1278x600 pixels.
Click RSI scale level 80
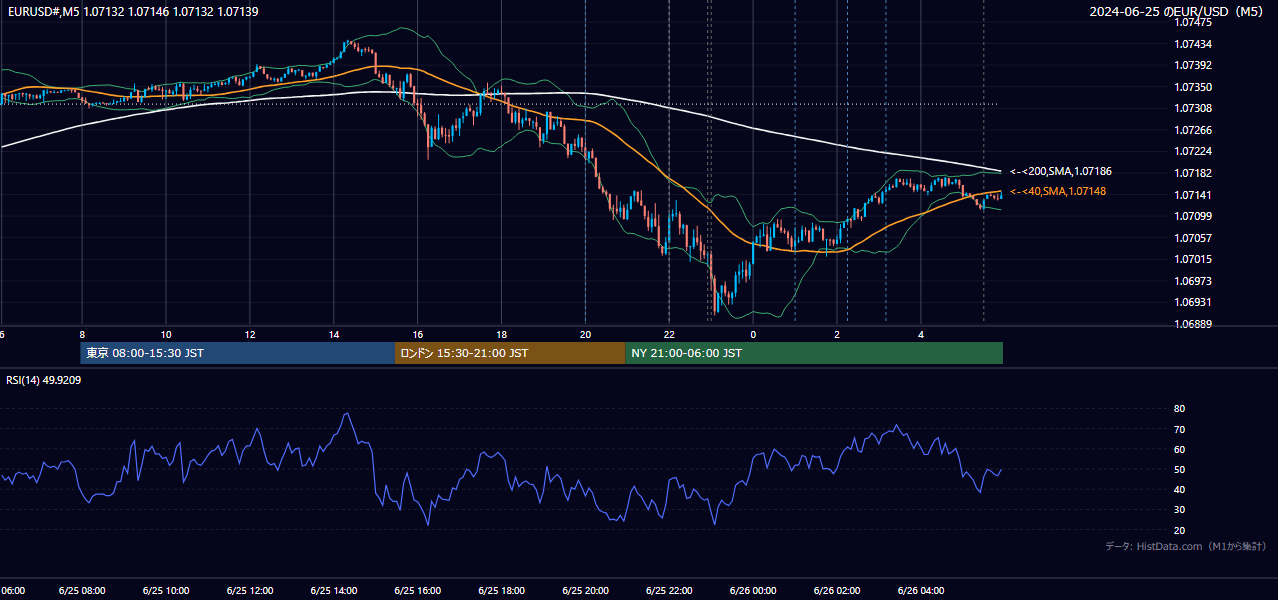tap(1179, 409)
